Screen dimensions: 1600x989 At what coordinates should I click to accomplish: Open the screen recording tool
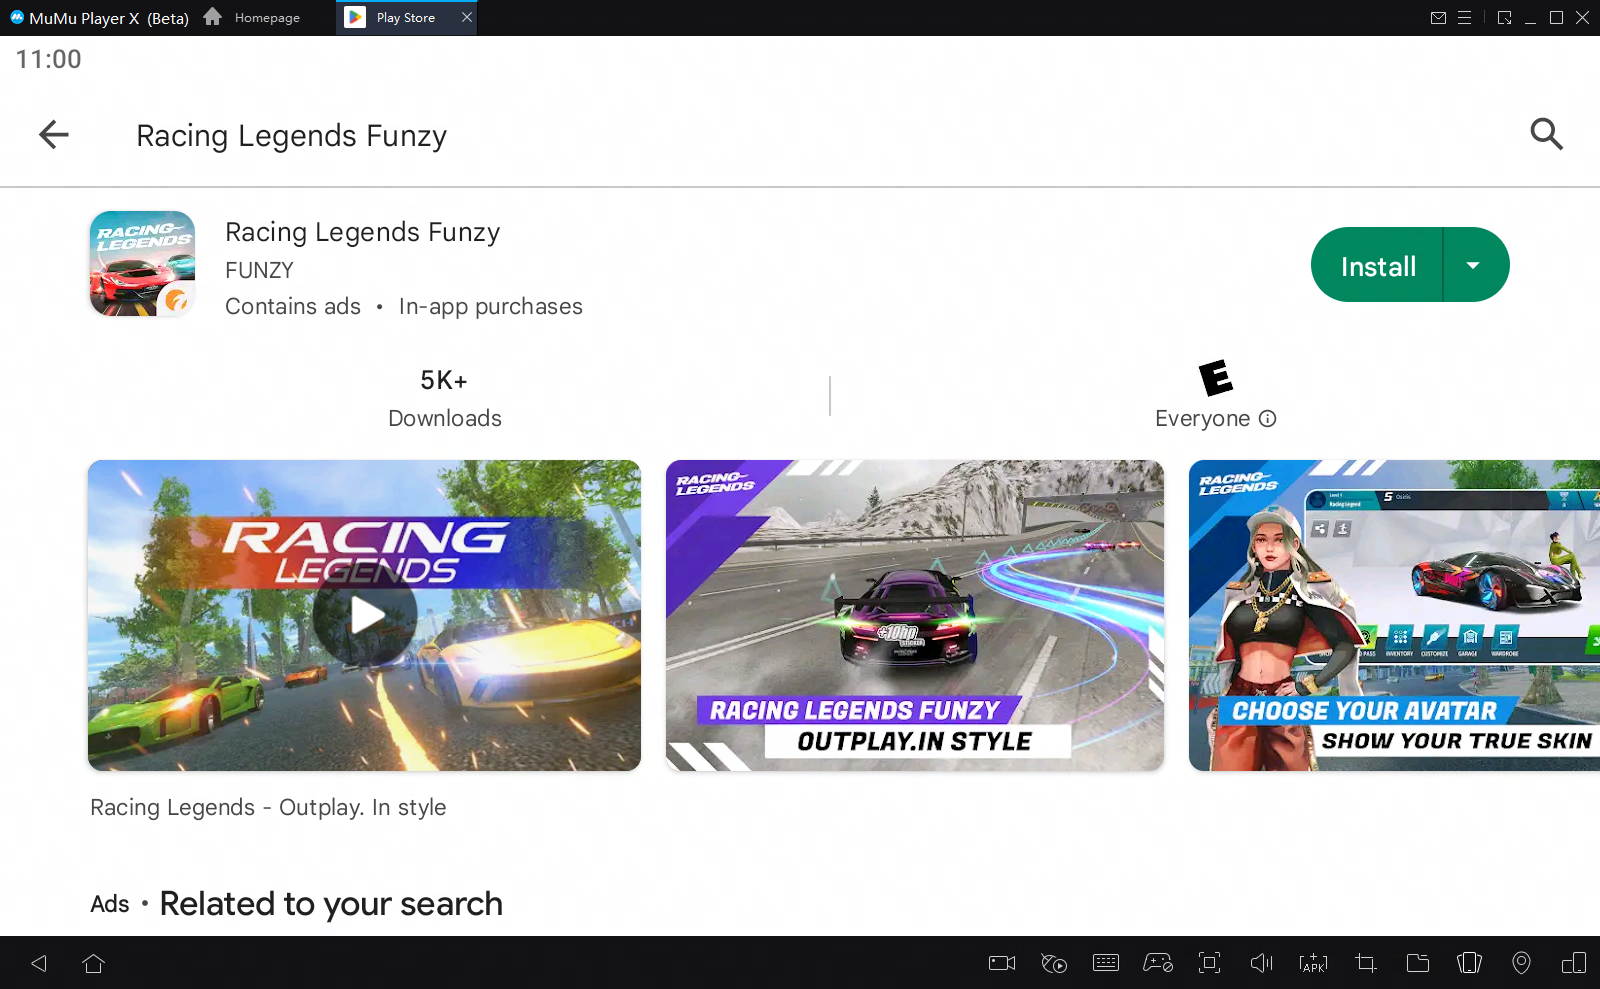click(x=1001, y=963)
